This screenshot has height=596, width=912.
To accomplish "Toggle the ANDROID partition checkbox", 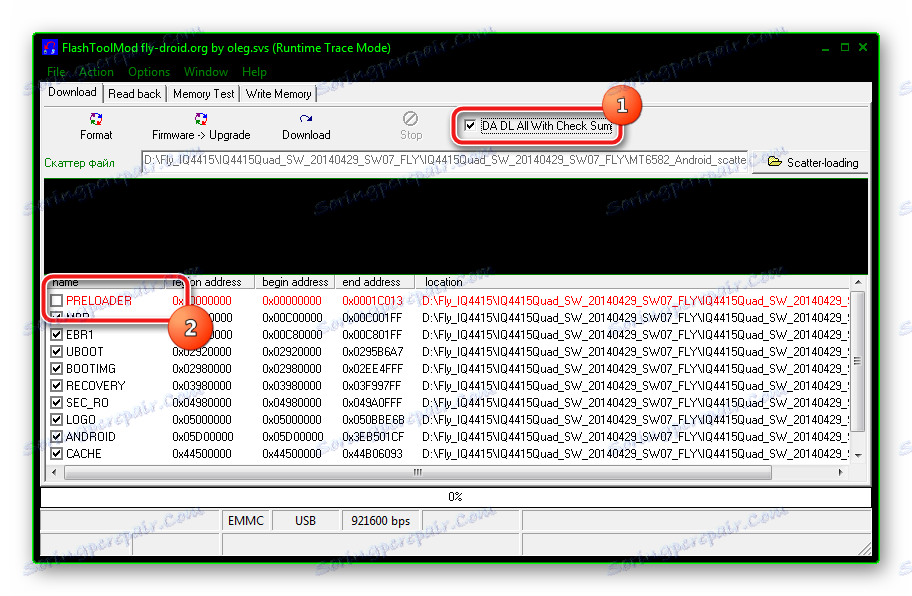I will [57, 436].
